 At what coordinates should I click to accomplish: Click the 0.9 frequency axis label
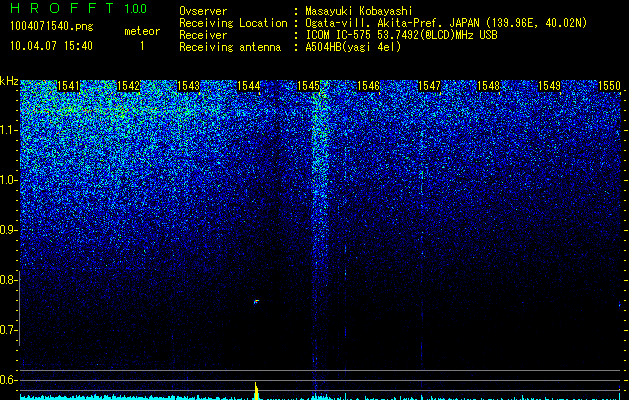pos(8,230)
